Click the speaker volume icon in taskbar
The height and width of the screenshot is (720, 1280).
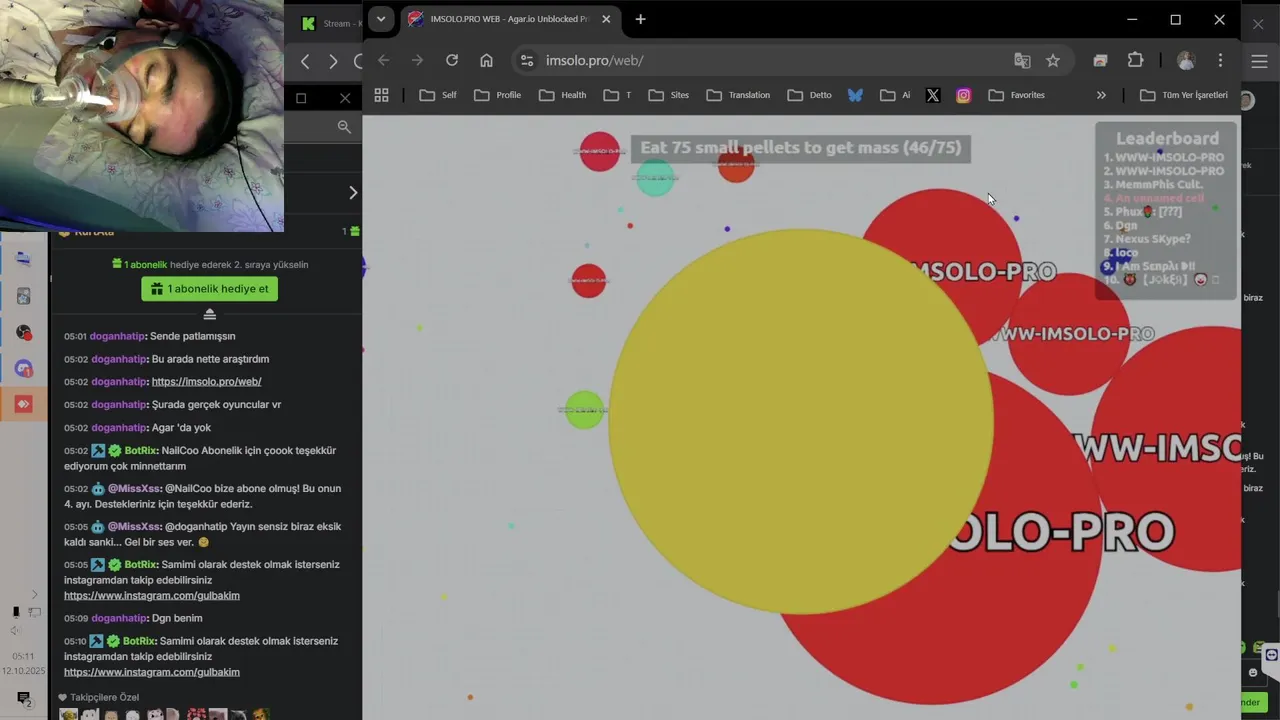pos(15,630)
